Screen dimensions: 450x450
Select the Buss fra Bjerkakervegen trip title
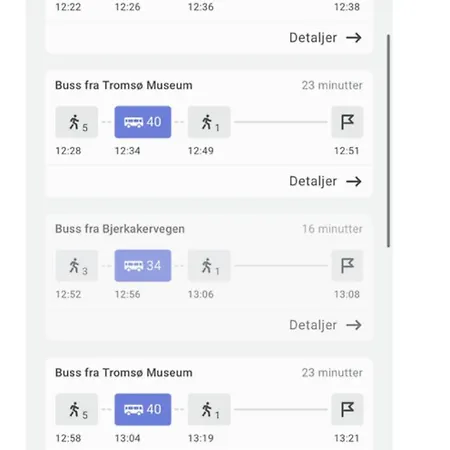coord(120,229)
